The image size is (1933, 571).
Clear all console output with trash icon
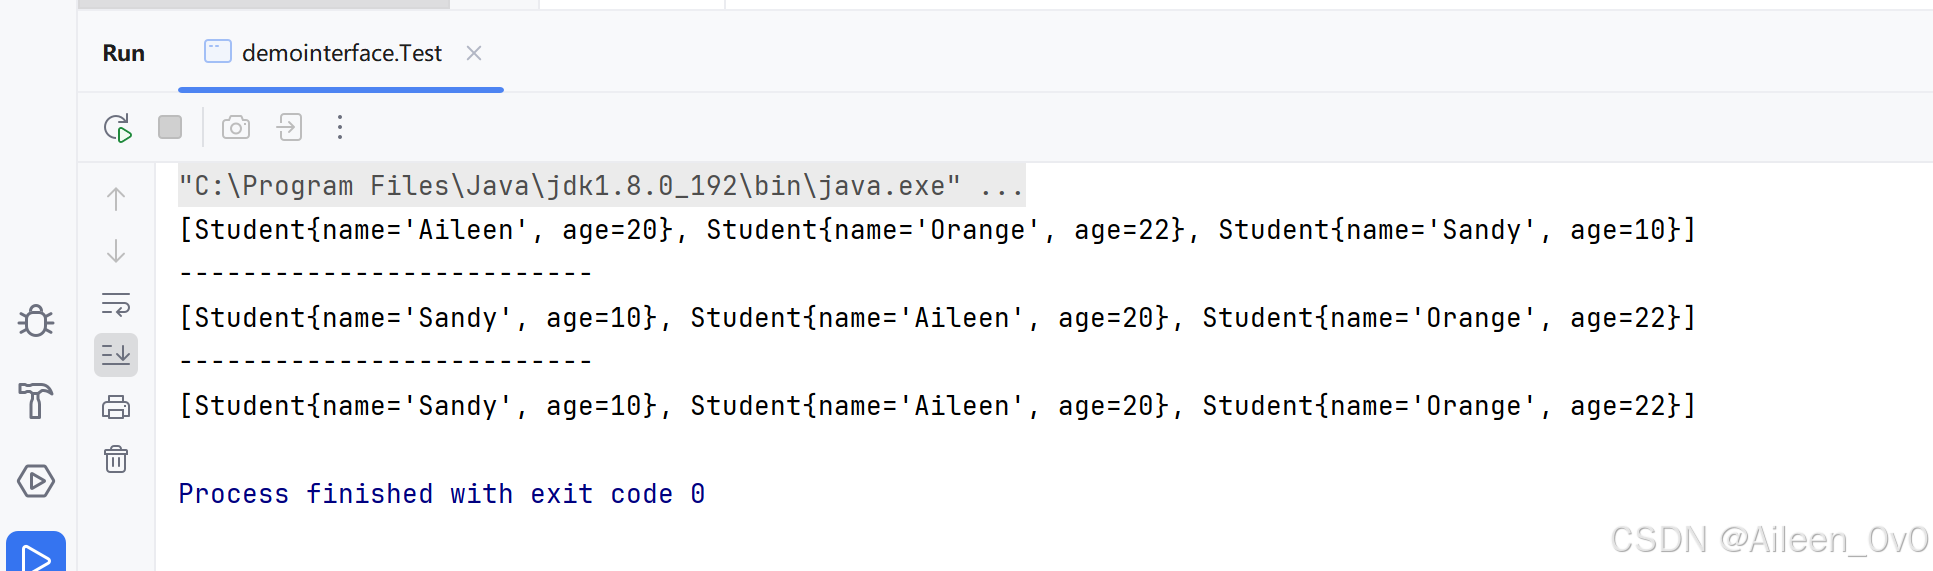(116, 459)
